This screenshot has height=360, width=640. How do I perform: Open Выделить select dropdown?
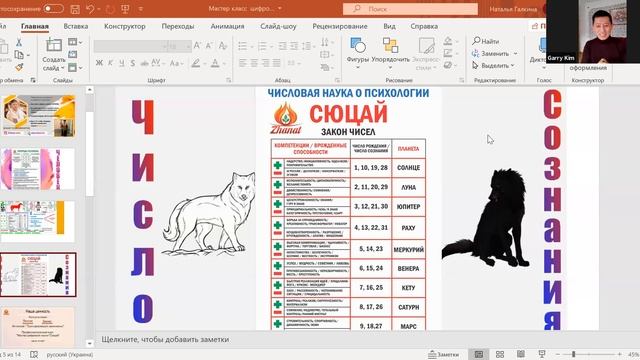(x=493, y=65)
